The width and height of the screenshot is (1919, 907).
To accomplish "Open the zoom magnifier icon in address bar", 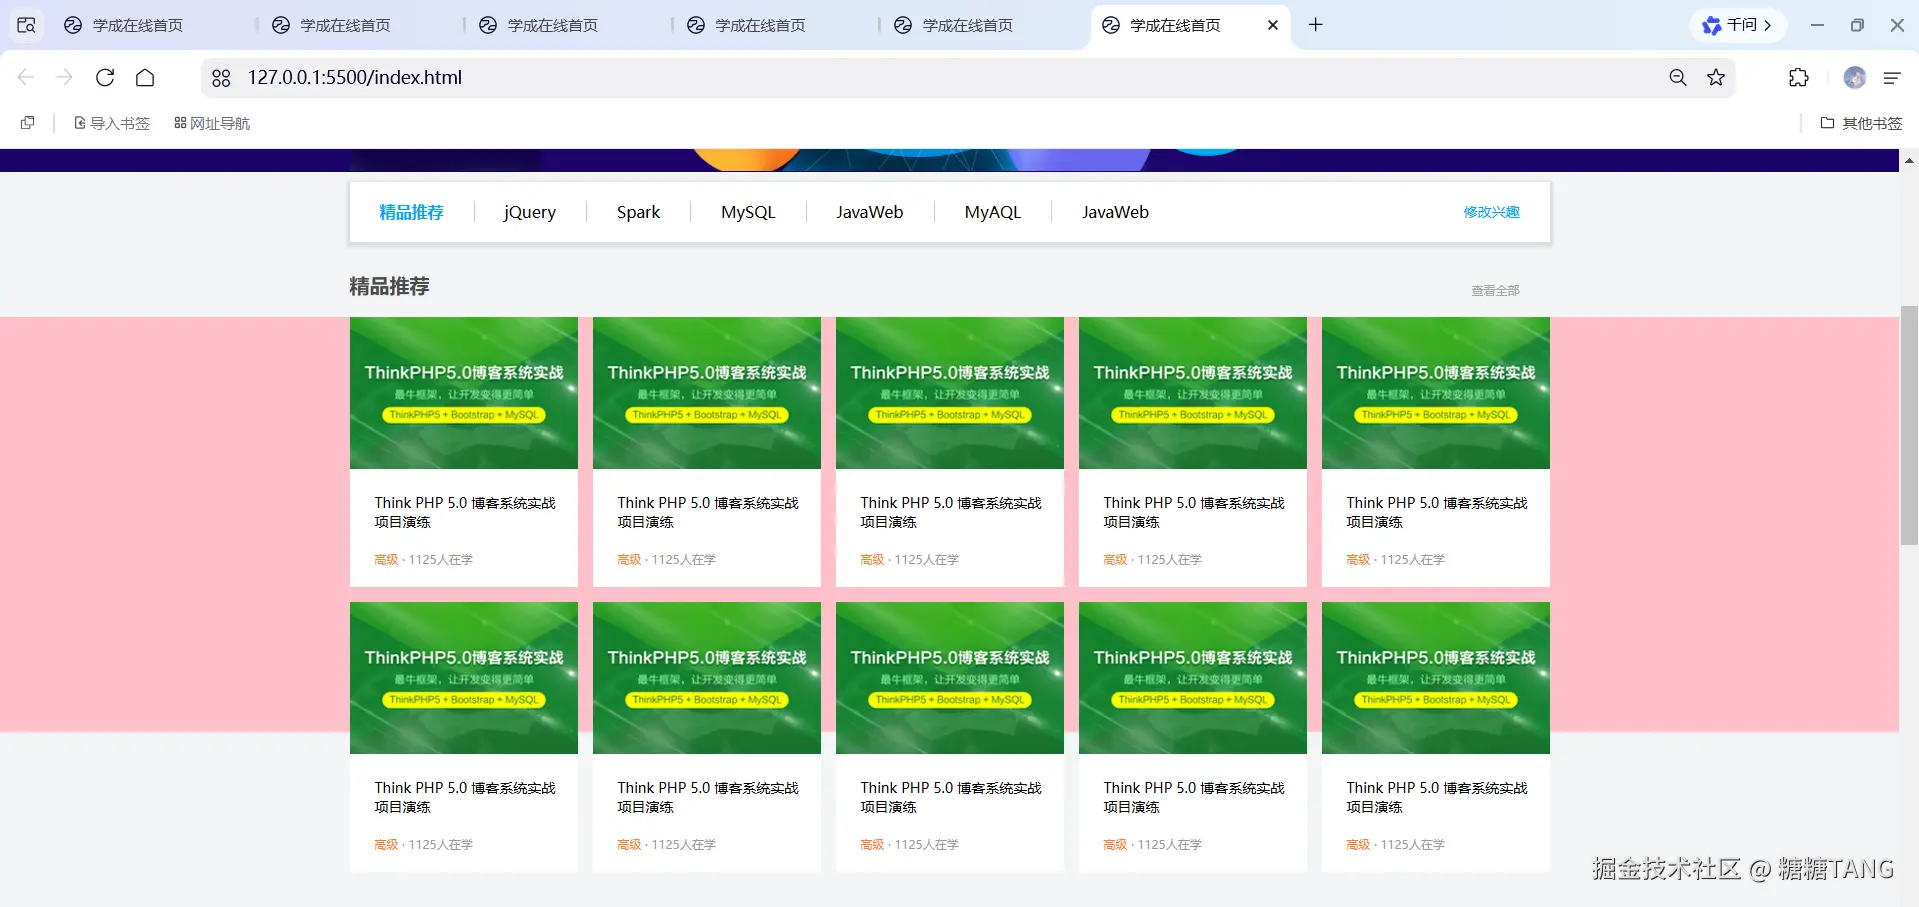I will (x=1678, y=78).
